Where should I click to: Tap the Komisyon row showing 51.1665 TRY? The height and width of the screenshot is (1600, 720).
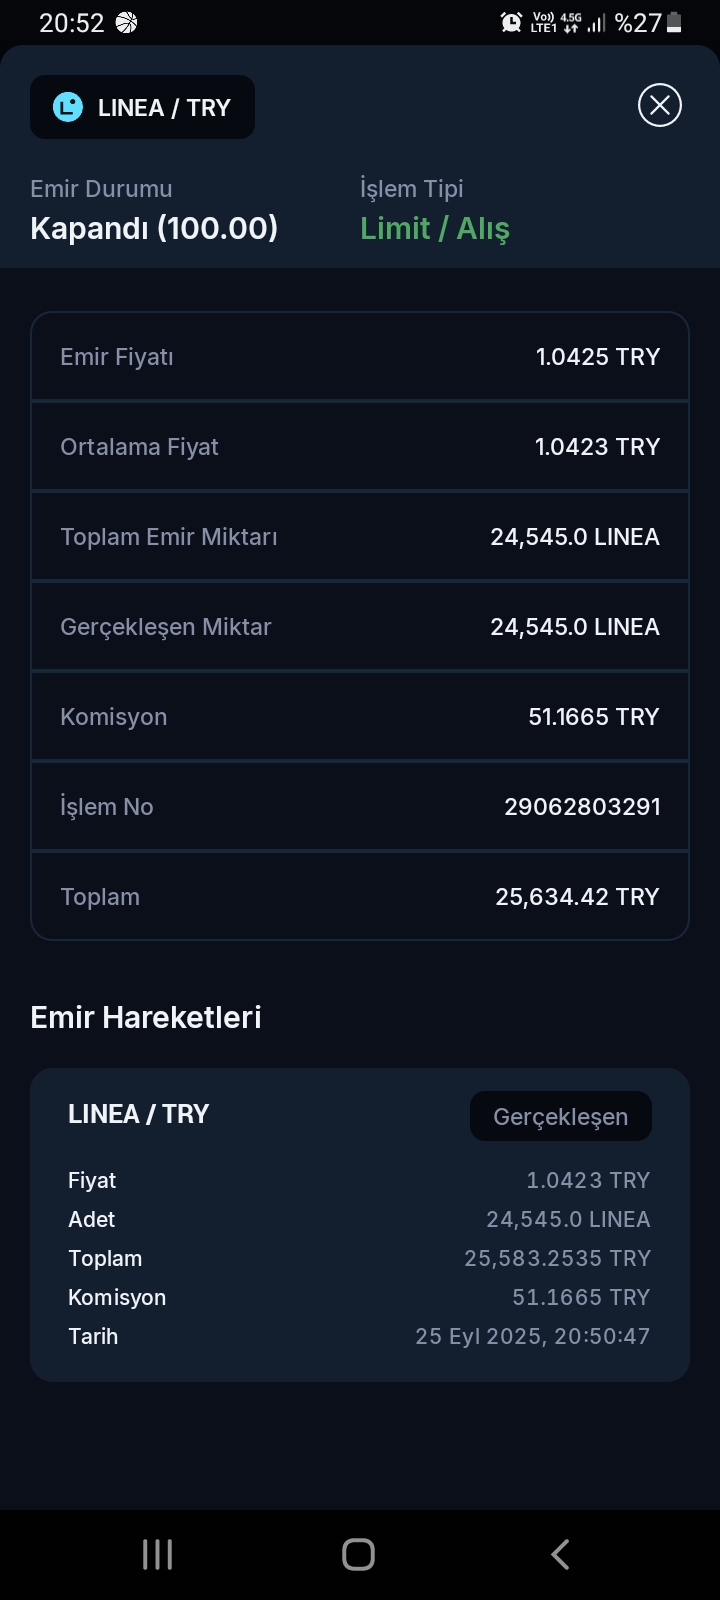click(x=360, y=717)
